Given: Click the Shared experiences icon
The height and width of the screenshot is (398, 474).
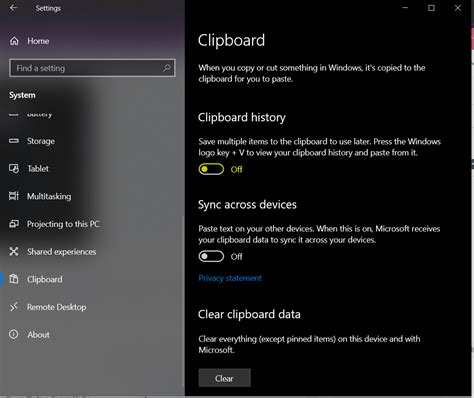Looking at the screenshot, I should point(14,251).
